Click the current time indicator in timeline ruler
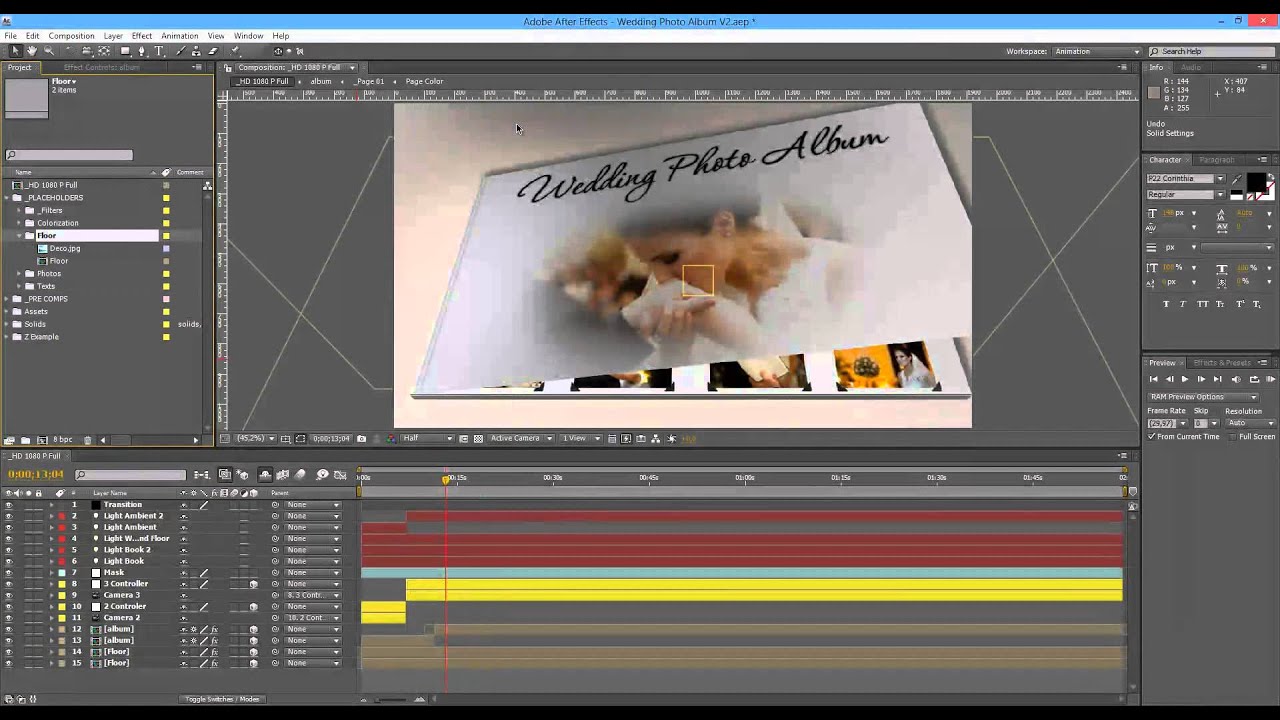The image size is (1280, 720). [446, 479]
